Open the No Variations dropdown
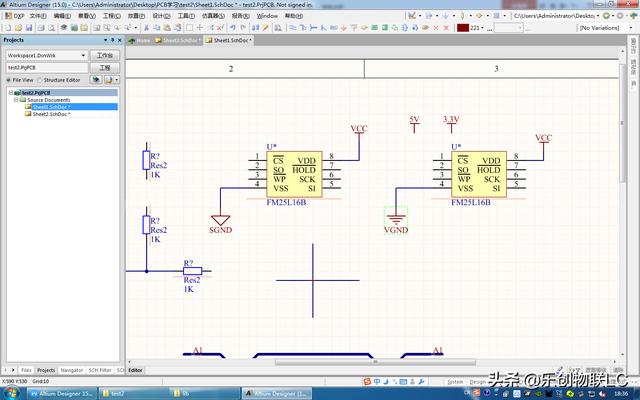Viewport: 640px width, 400px height. tap(631, 28)
